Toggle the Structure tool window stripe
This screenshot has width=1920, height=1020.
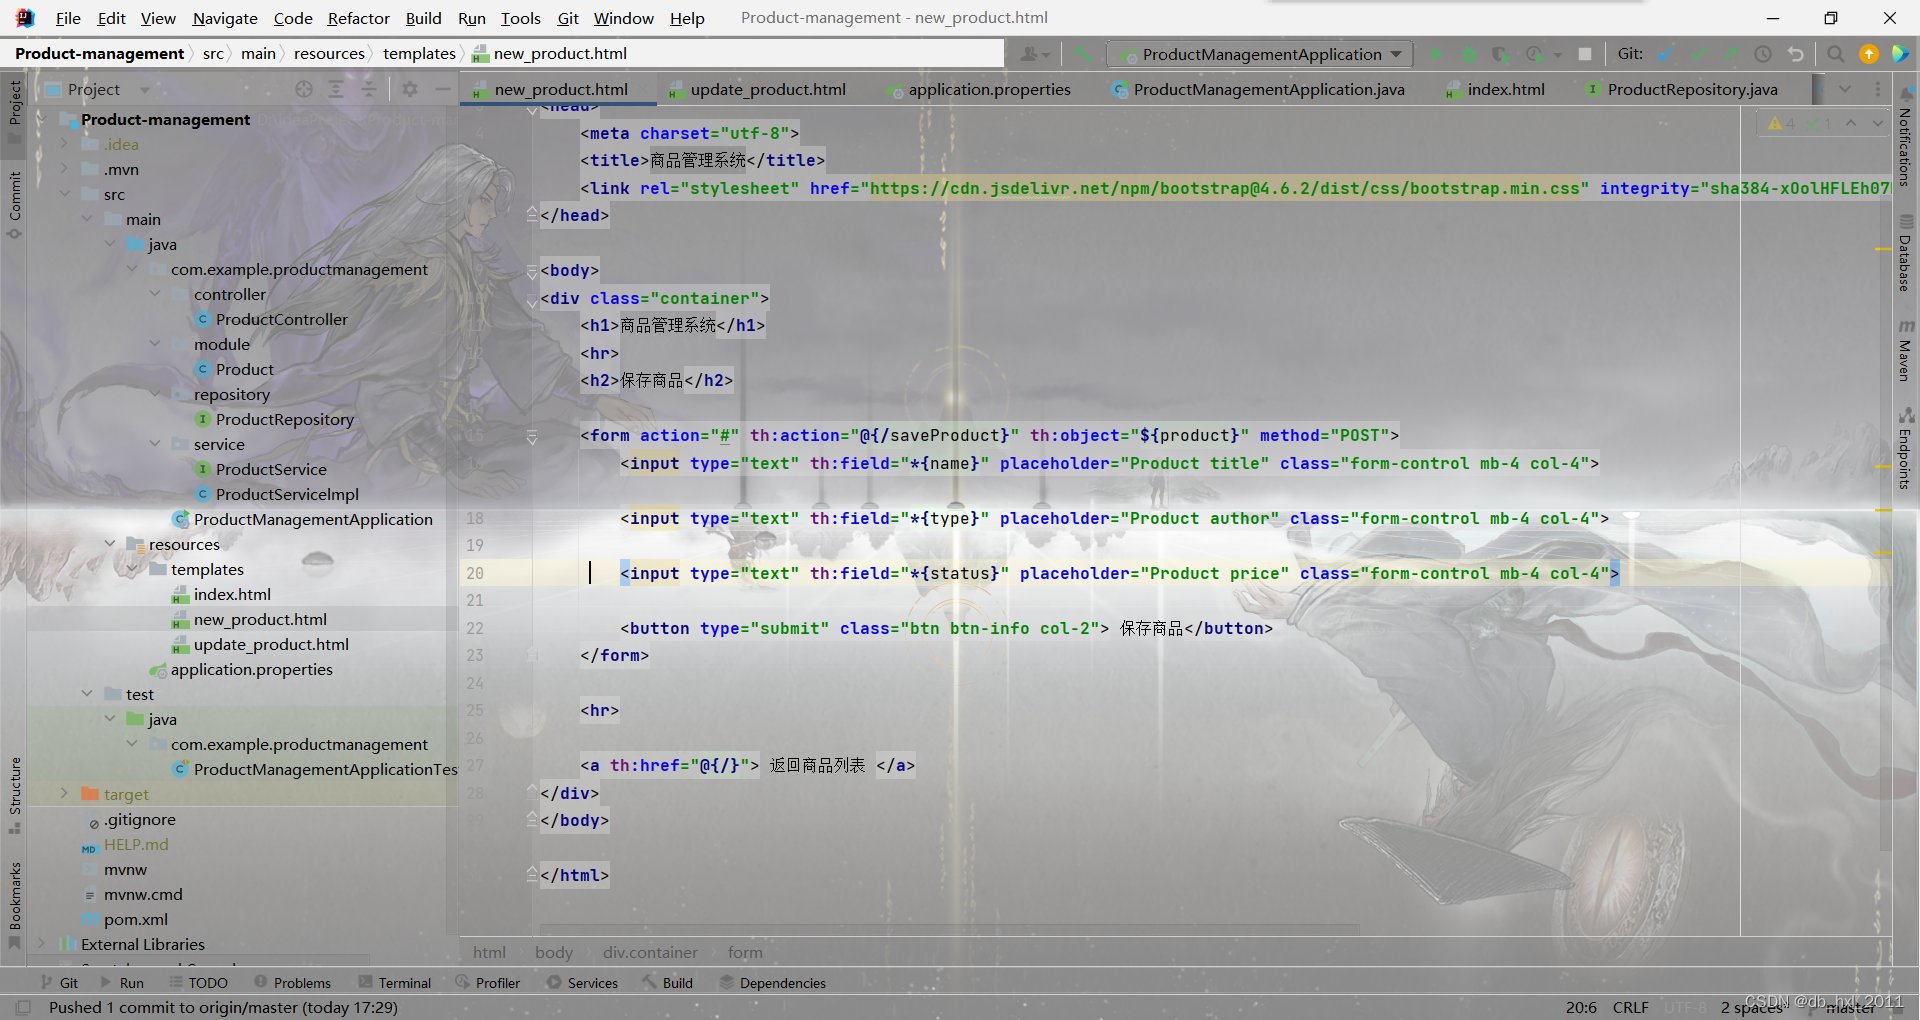tap(14, 794)
